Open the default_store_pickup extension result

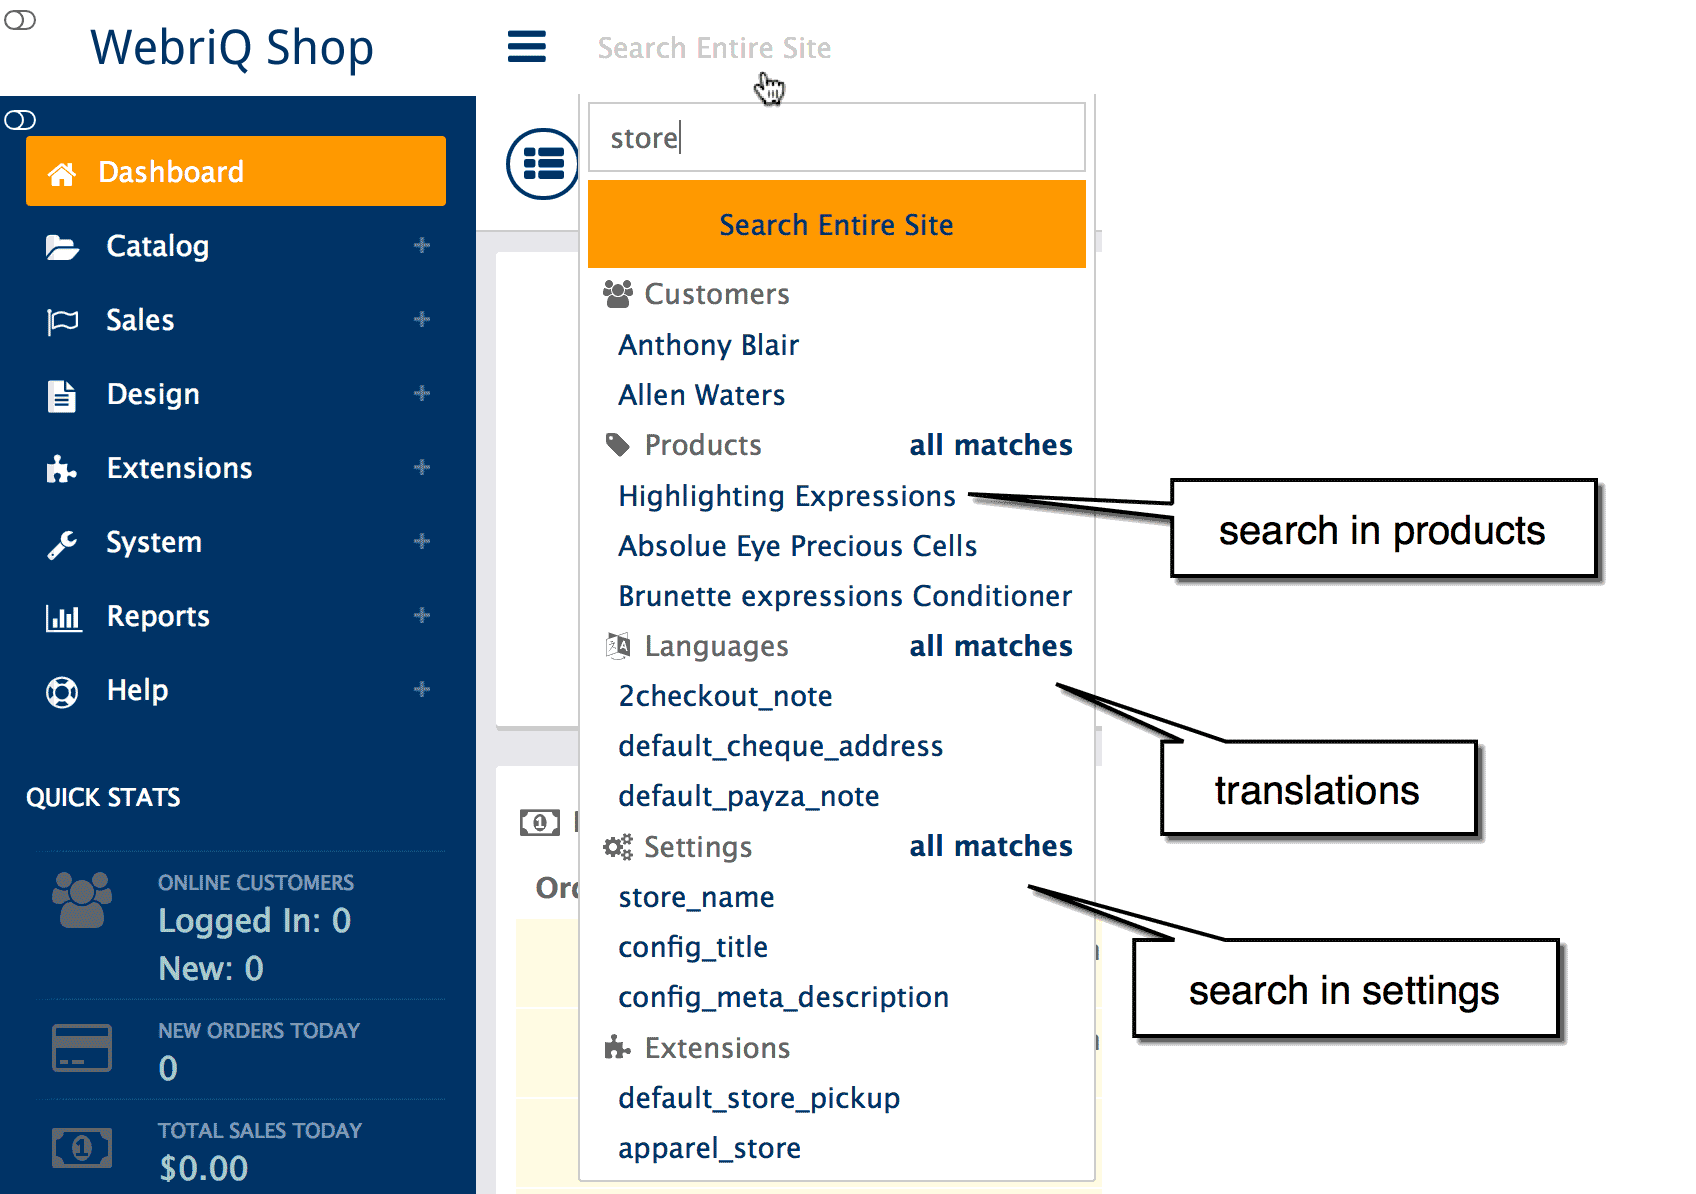(x=759, y=1098)
